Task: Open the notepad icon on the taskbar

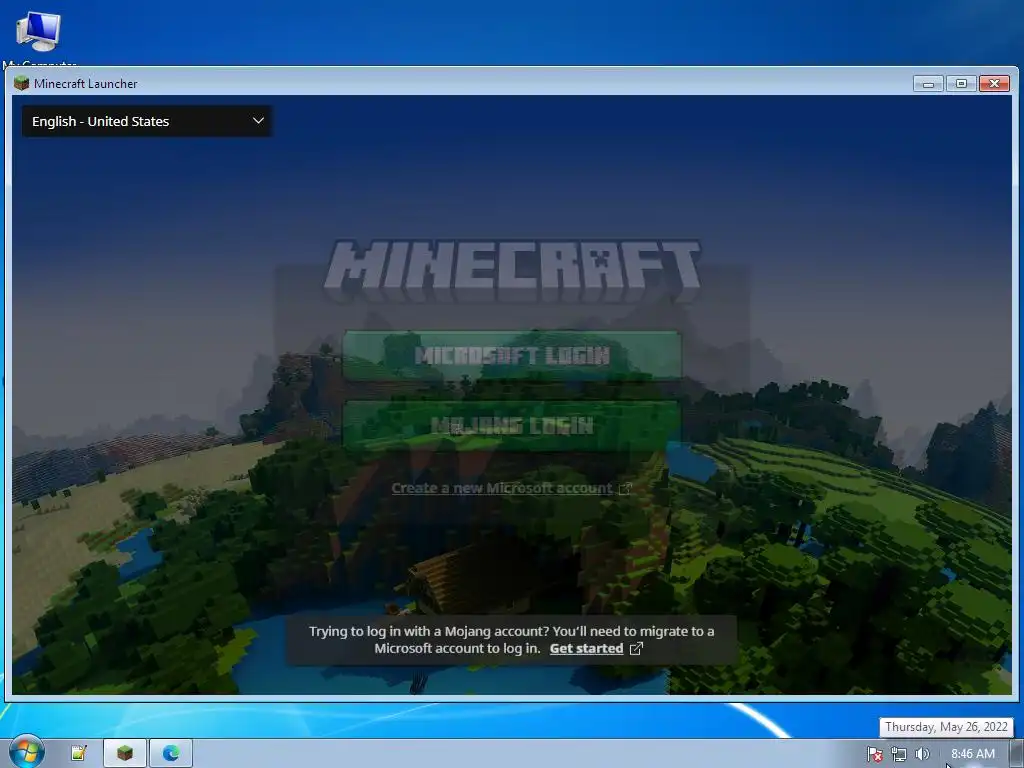Action: pyautogui.click(x=79, y=753)
